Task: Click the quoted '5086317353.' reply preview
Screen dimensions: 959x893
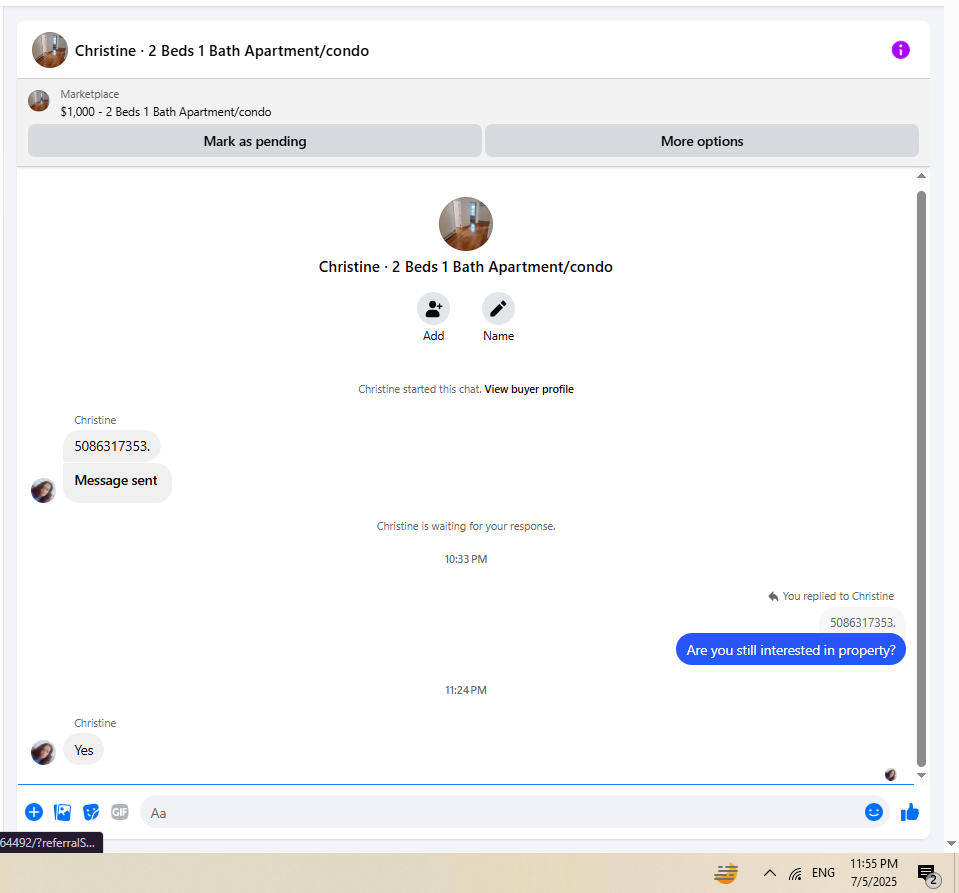Action: [862, 622]
